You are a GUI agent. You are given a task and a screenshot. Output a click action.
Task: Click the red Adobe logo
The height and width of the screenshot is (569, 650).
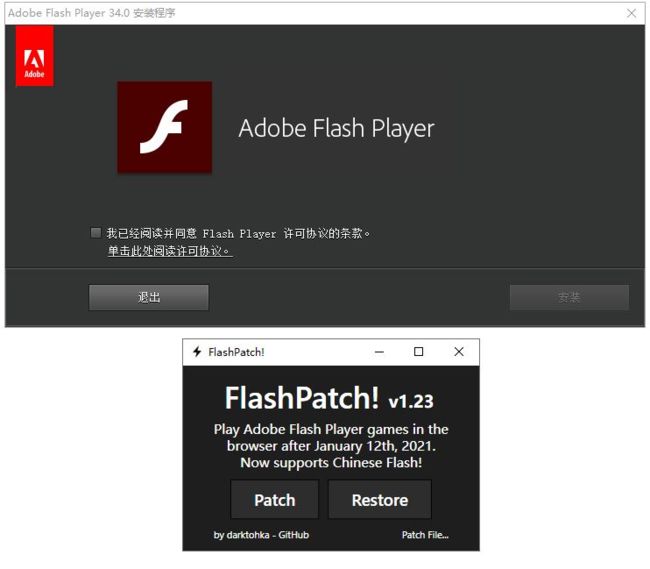34,56
